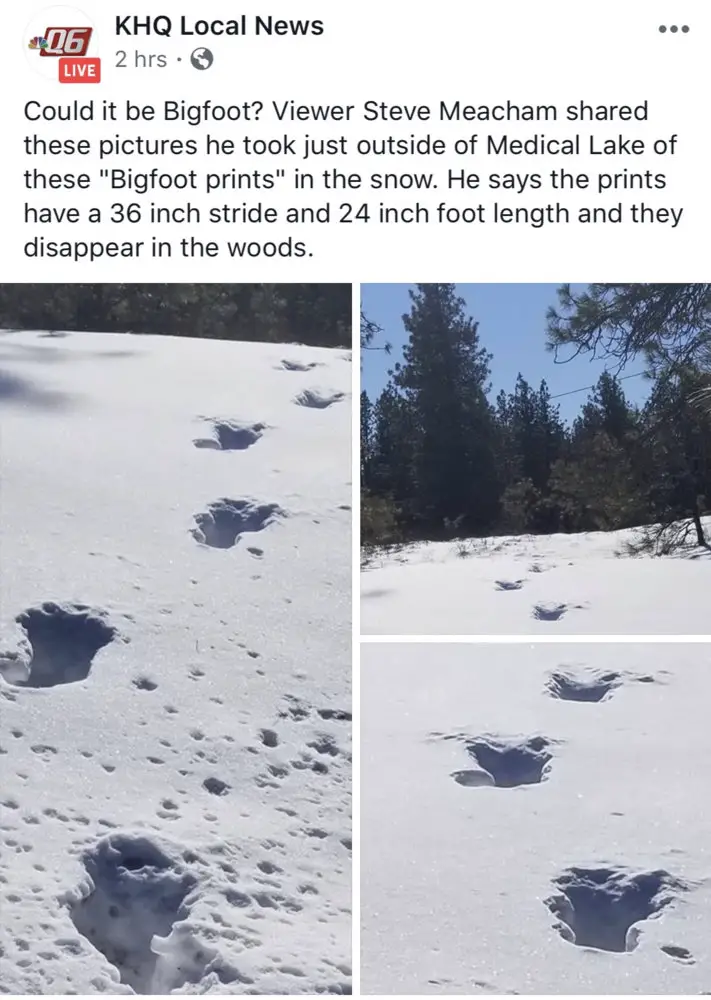The height and width of the screenshot is (1000, 711).
Task: Click the 2 hrs timestamp
Action: tap(141, 59)
